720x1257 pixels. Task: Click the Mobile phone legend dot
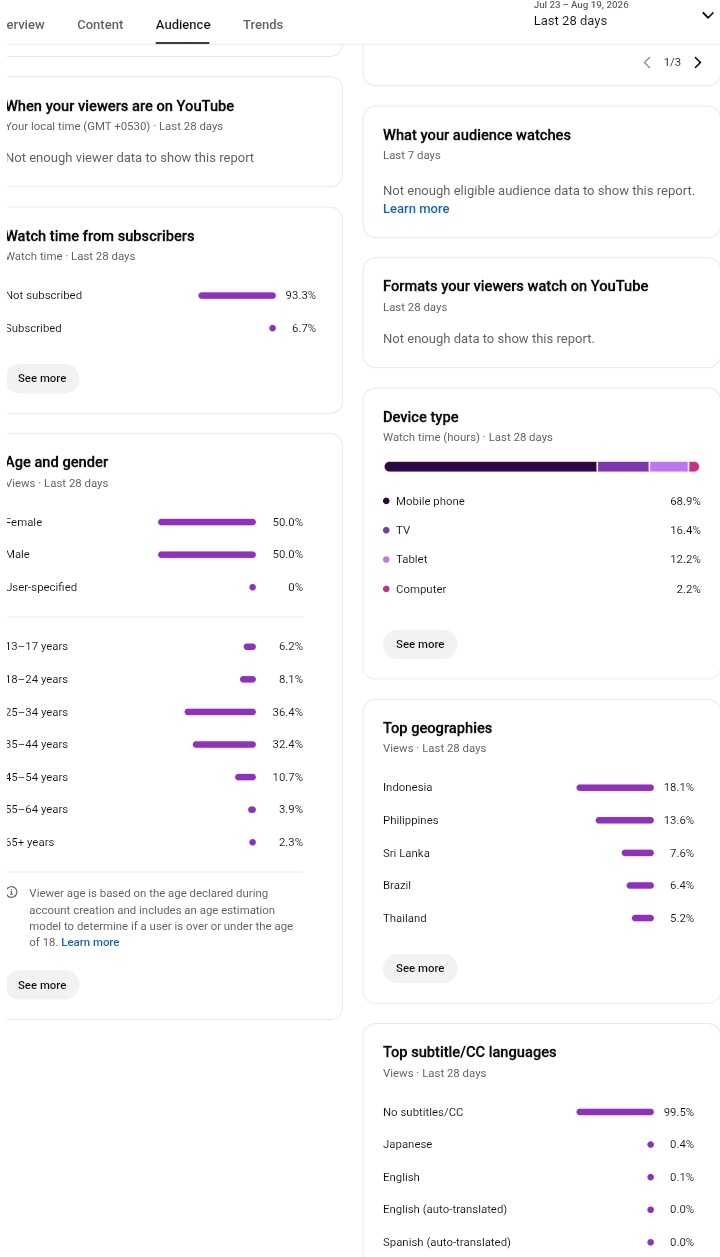(386, 501)
